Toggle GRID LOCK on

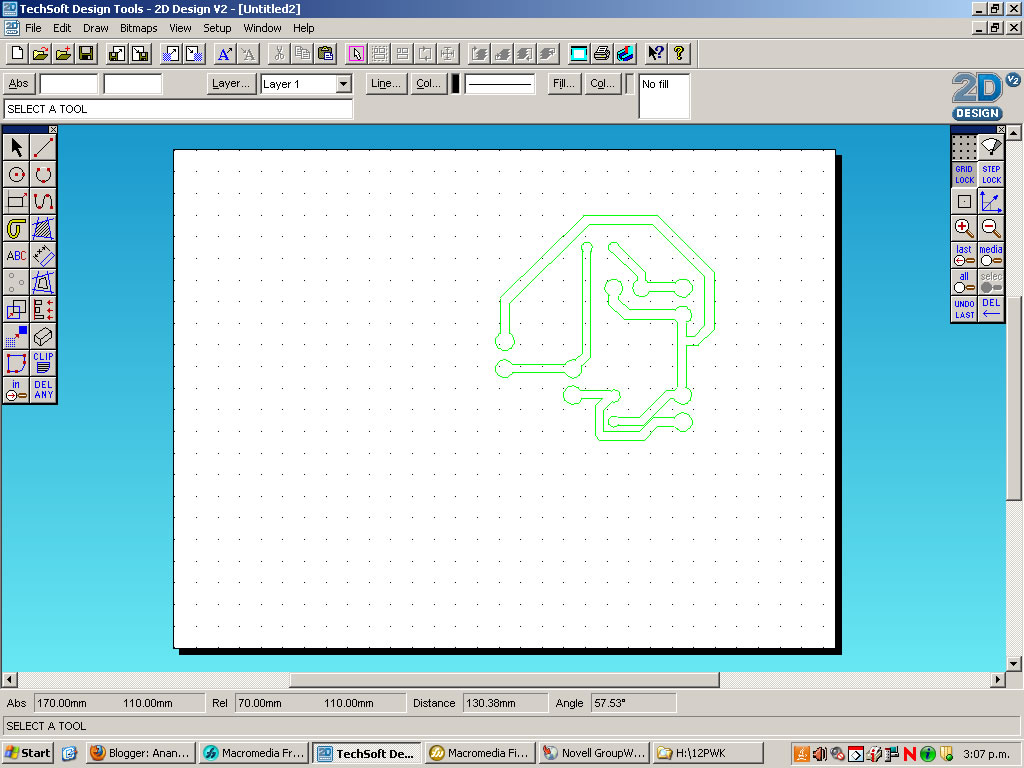click(963, 175)
